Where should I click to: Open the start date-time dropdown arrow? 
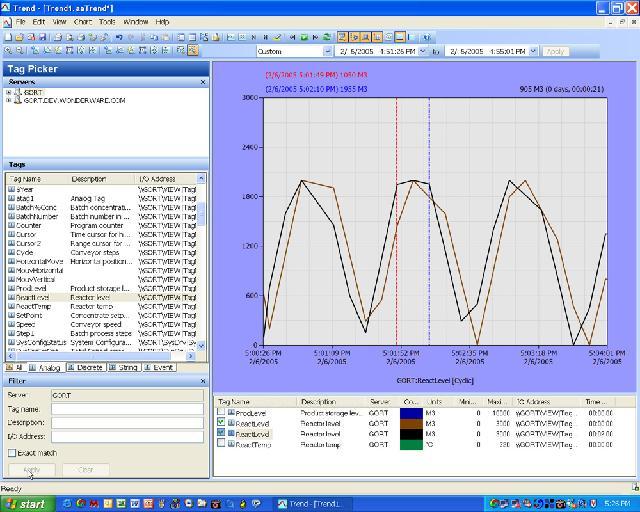(423, 51)
